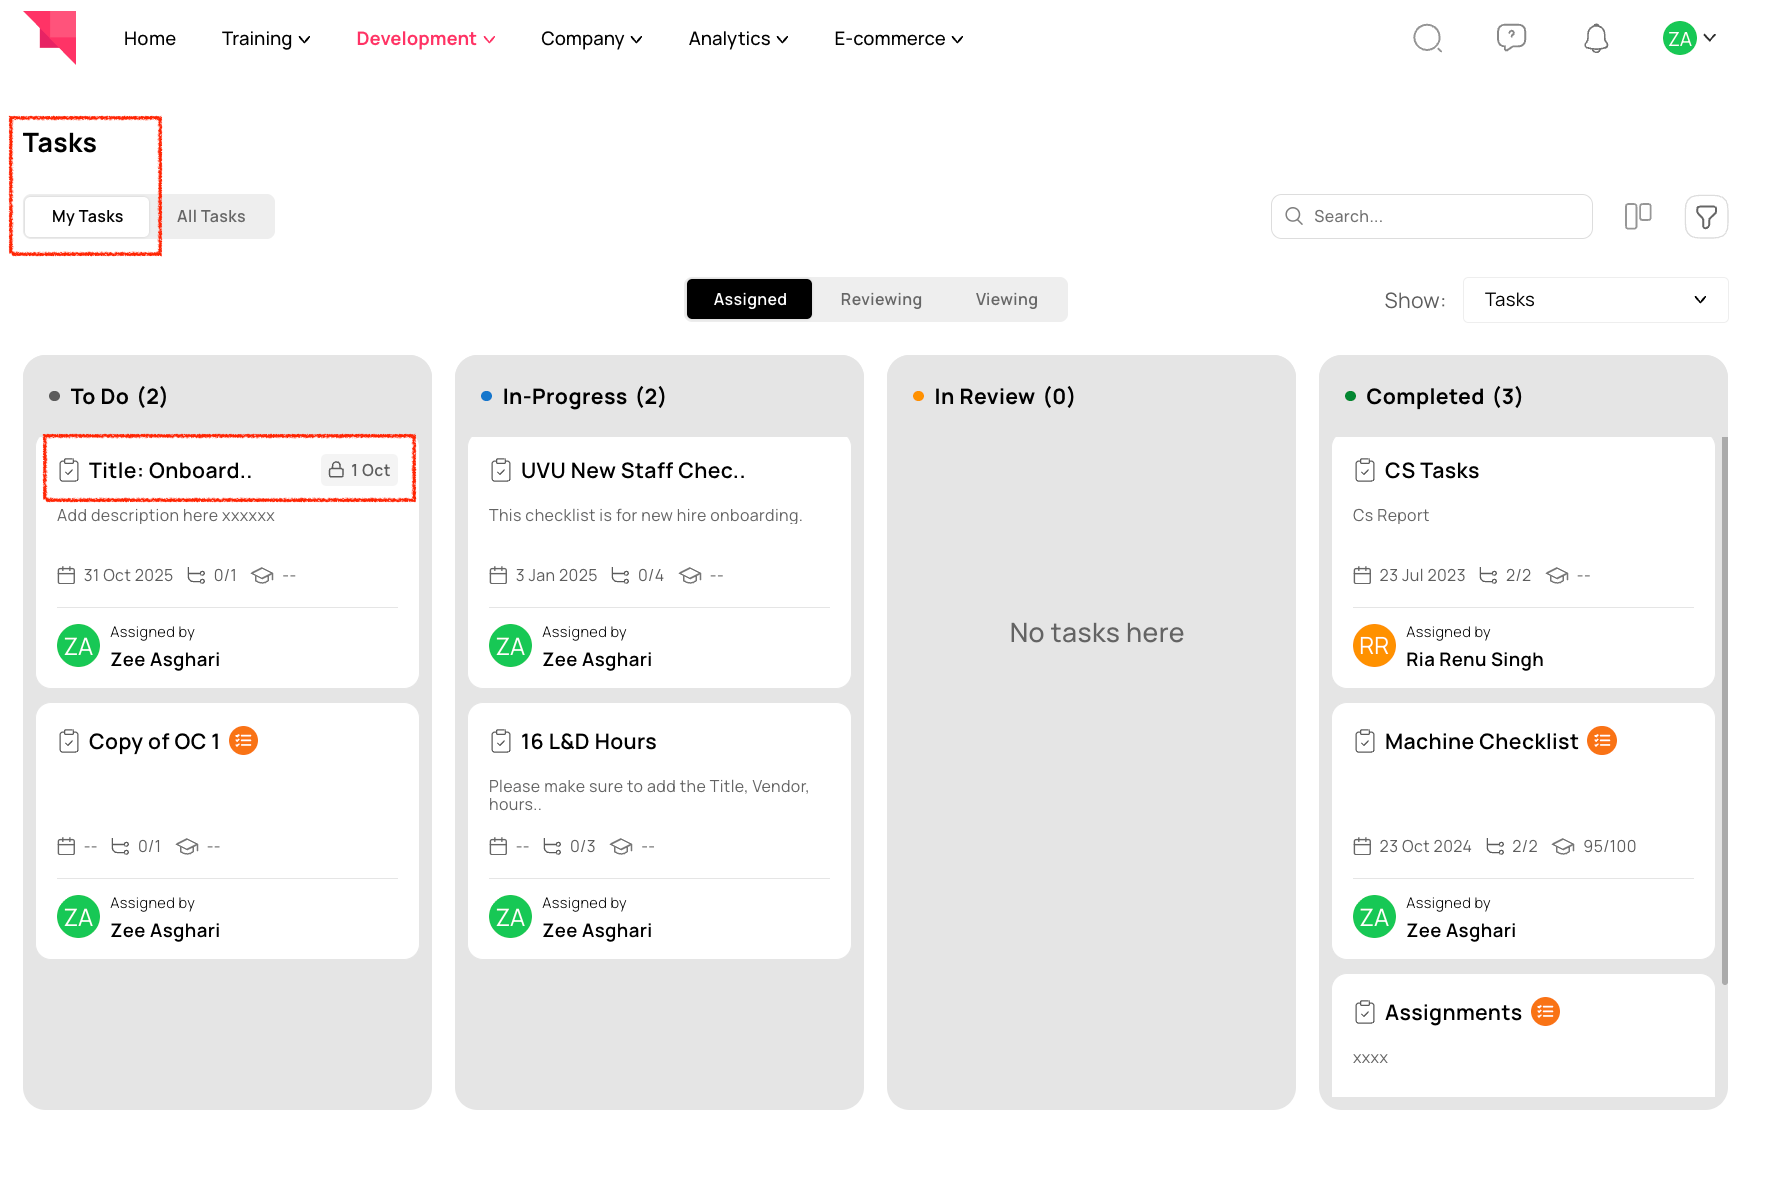1784x1202 pixels.
Task: Open the Show Tasks dropdown
Action: point(1595,300)
